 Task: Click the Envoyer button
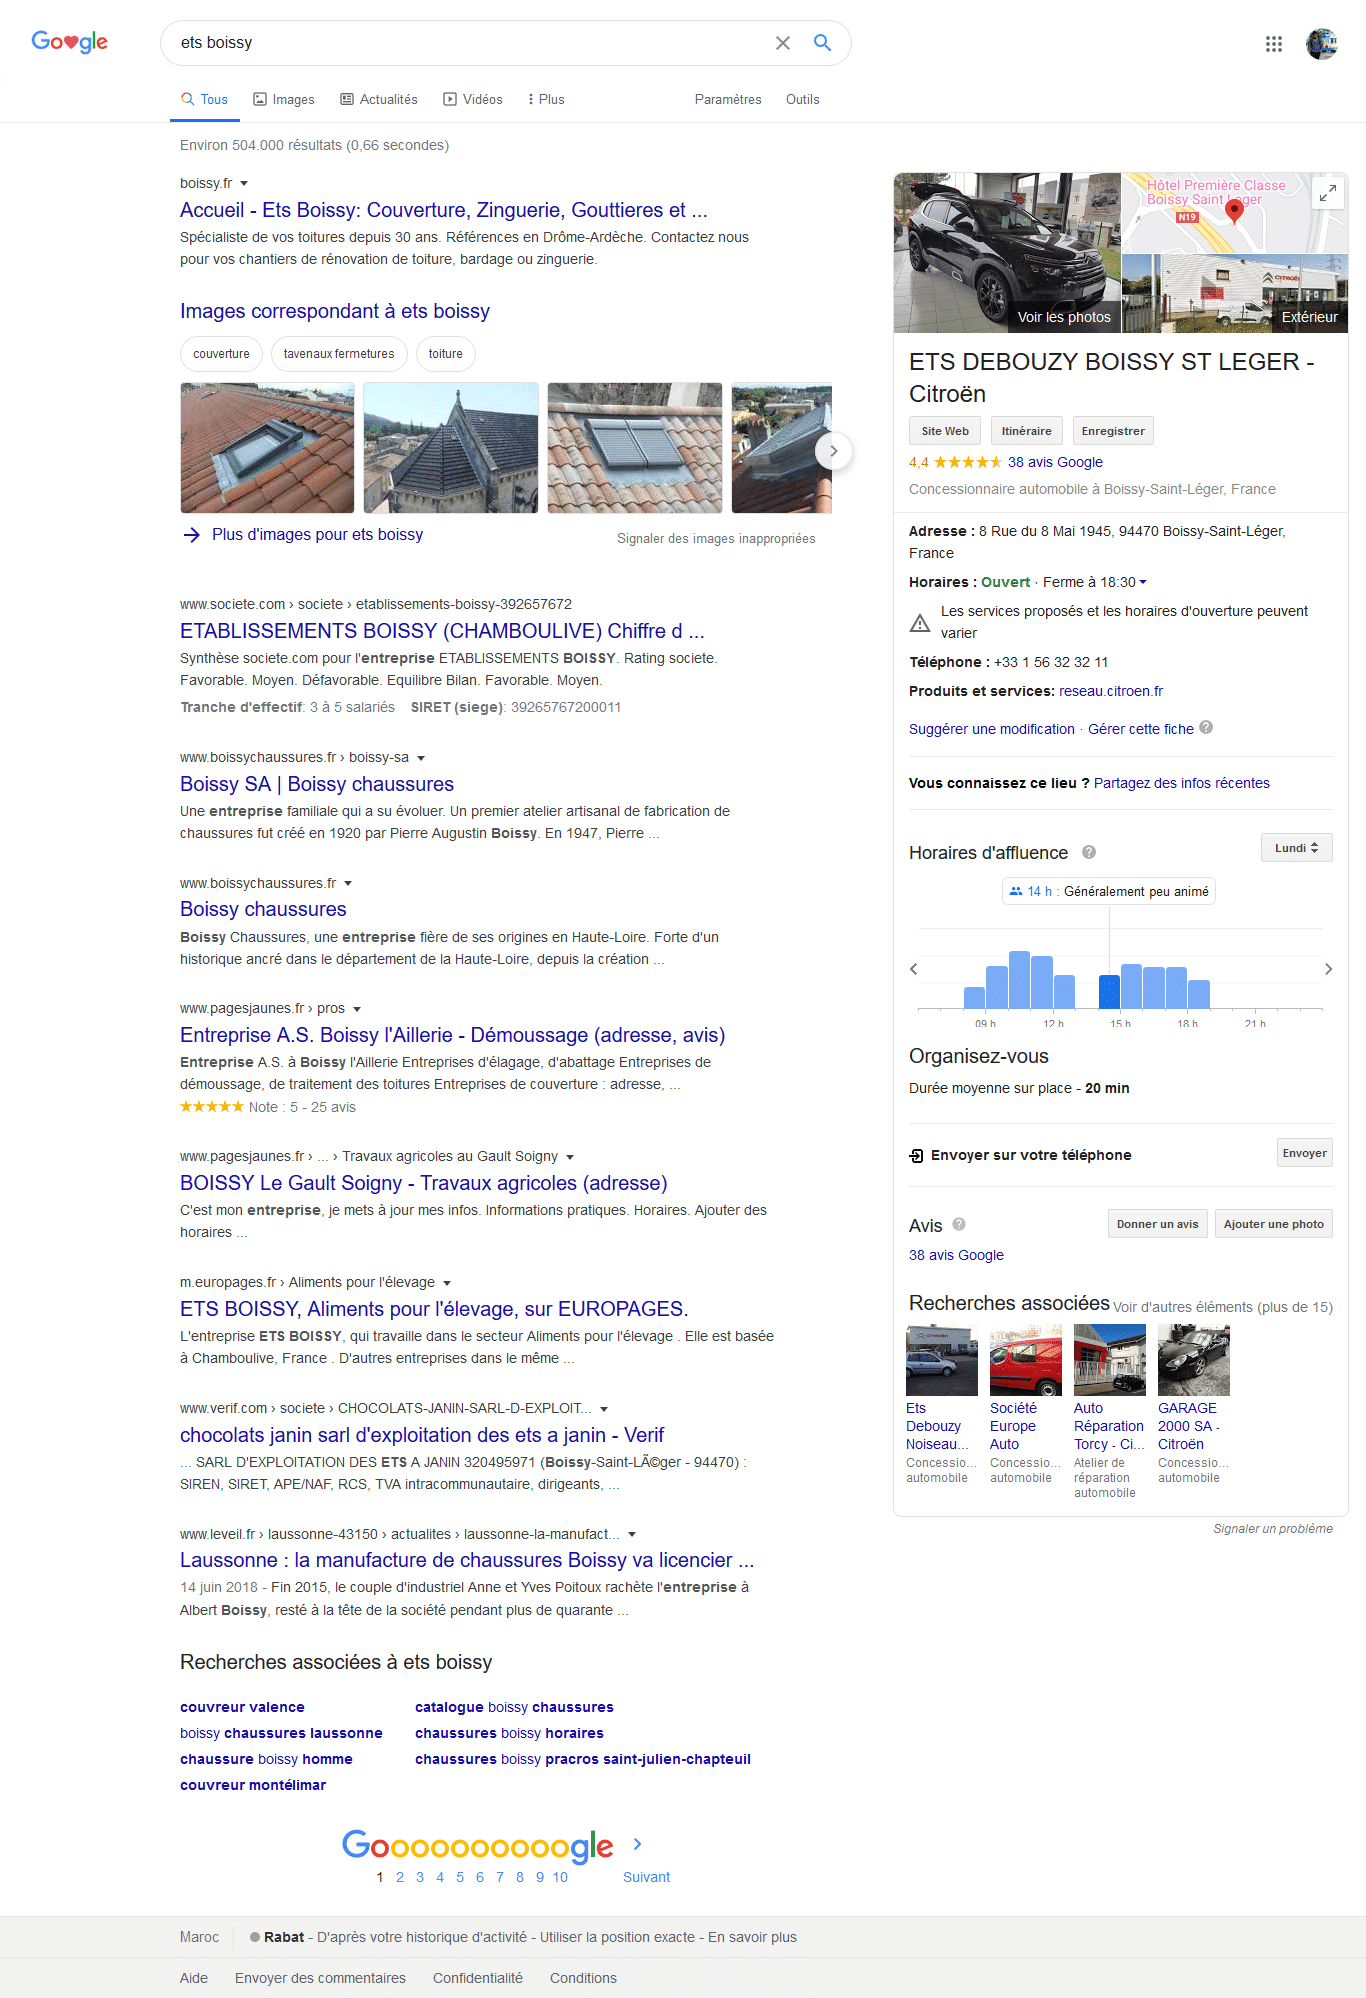(x=1305, y=1153)
